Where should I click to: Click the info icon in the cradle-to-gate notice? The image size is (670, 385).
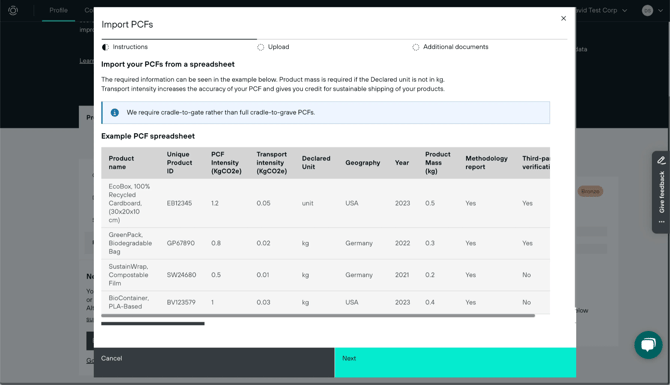coord(115,112)
